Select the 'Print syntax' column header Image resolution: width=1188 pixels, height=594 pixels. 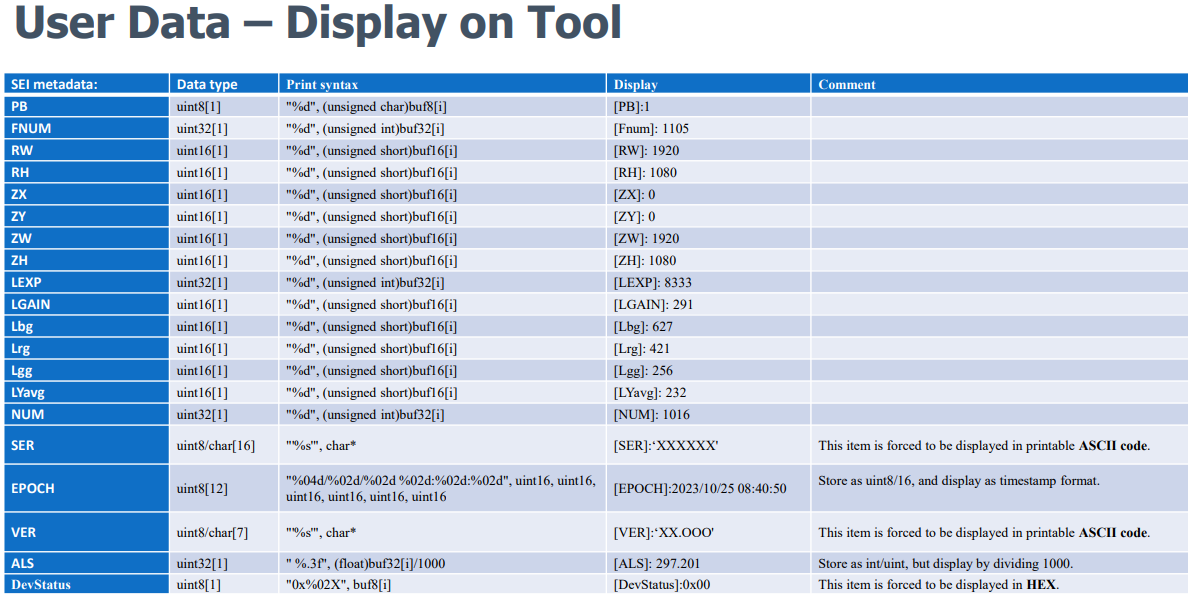322,85
